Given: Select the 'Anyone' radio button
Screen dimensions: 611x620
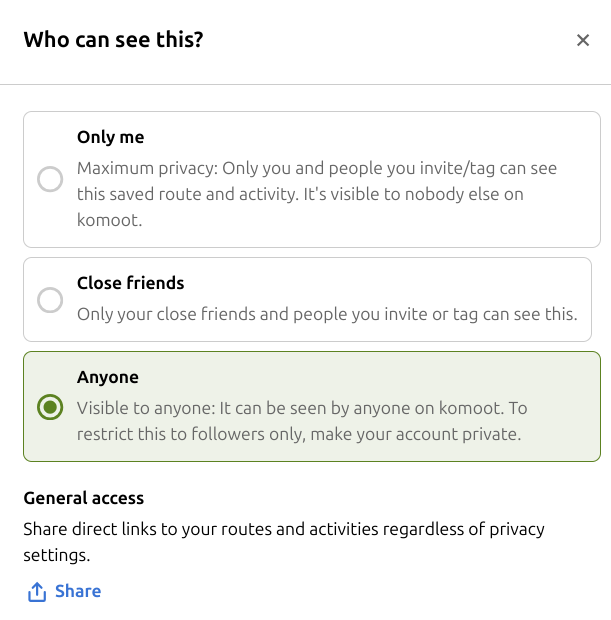Looking at the screenshot, I should click(x=50, y=407).
